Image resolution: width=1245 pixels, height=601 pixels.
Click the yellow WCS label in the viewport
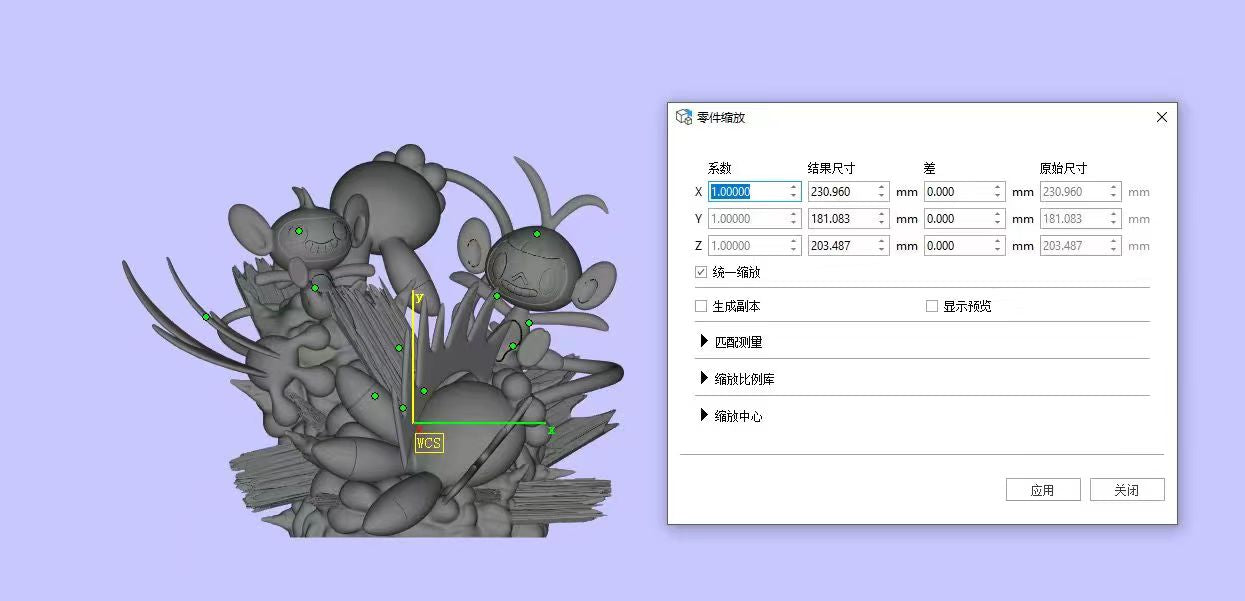pyautogui.click(x=429, y=443)
